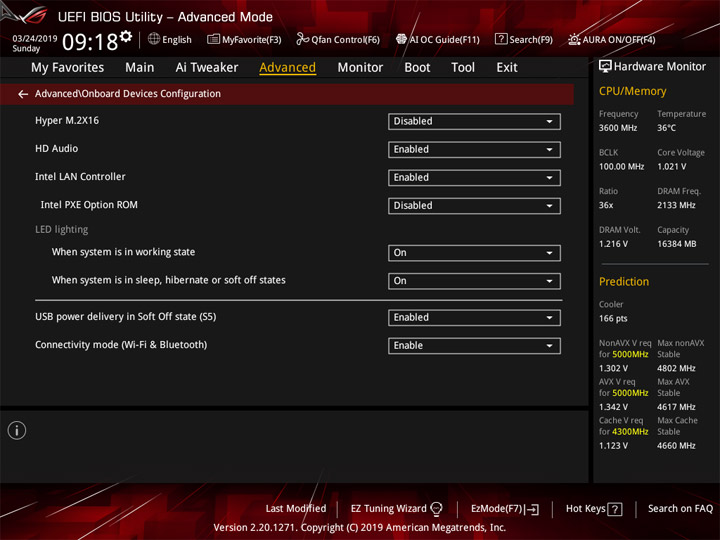Select the sleep, hibernate or soft off label

click(169, 280)
